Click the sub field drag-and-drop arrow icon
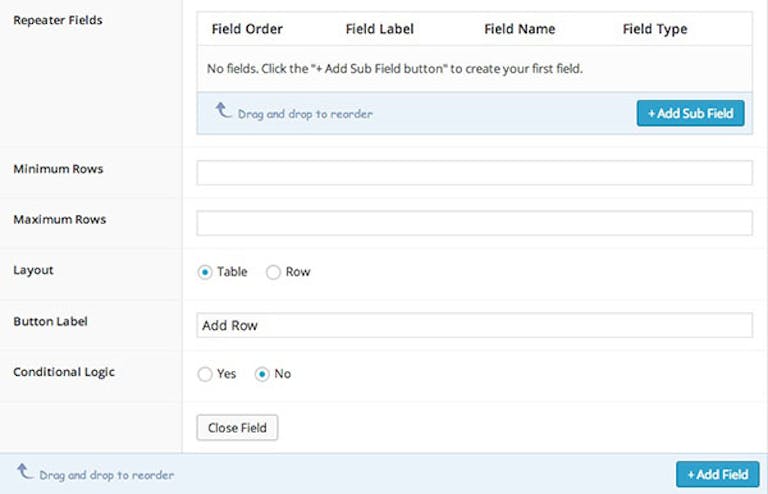 (x=223, y=111)
